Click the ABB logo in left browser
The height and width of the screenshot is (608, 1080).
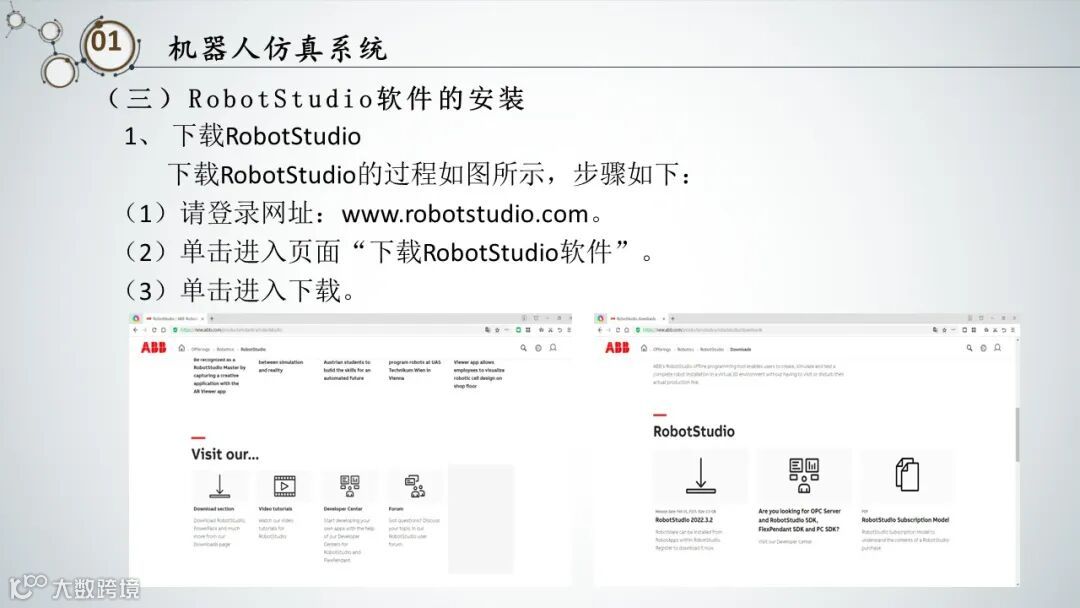154,347
